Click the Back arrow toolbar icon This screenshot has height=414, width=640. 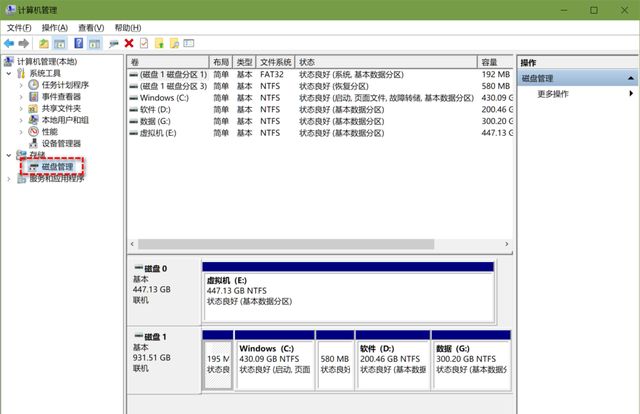point(9,43)
